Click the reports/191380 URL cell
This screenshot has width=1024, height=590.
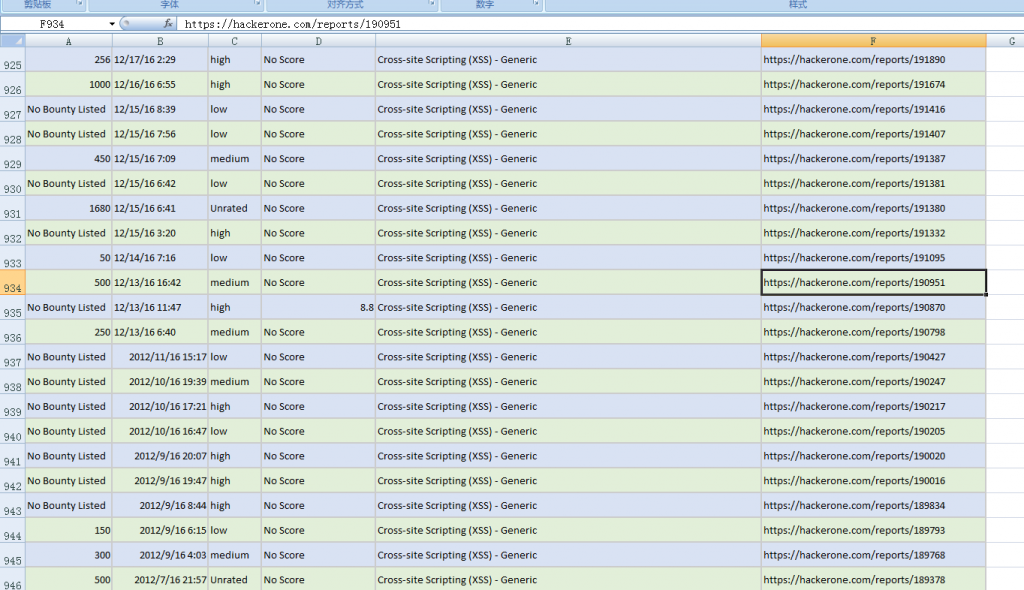(873, 208)
